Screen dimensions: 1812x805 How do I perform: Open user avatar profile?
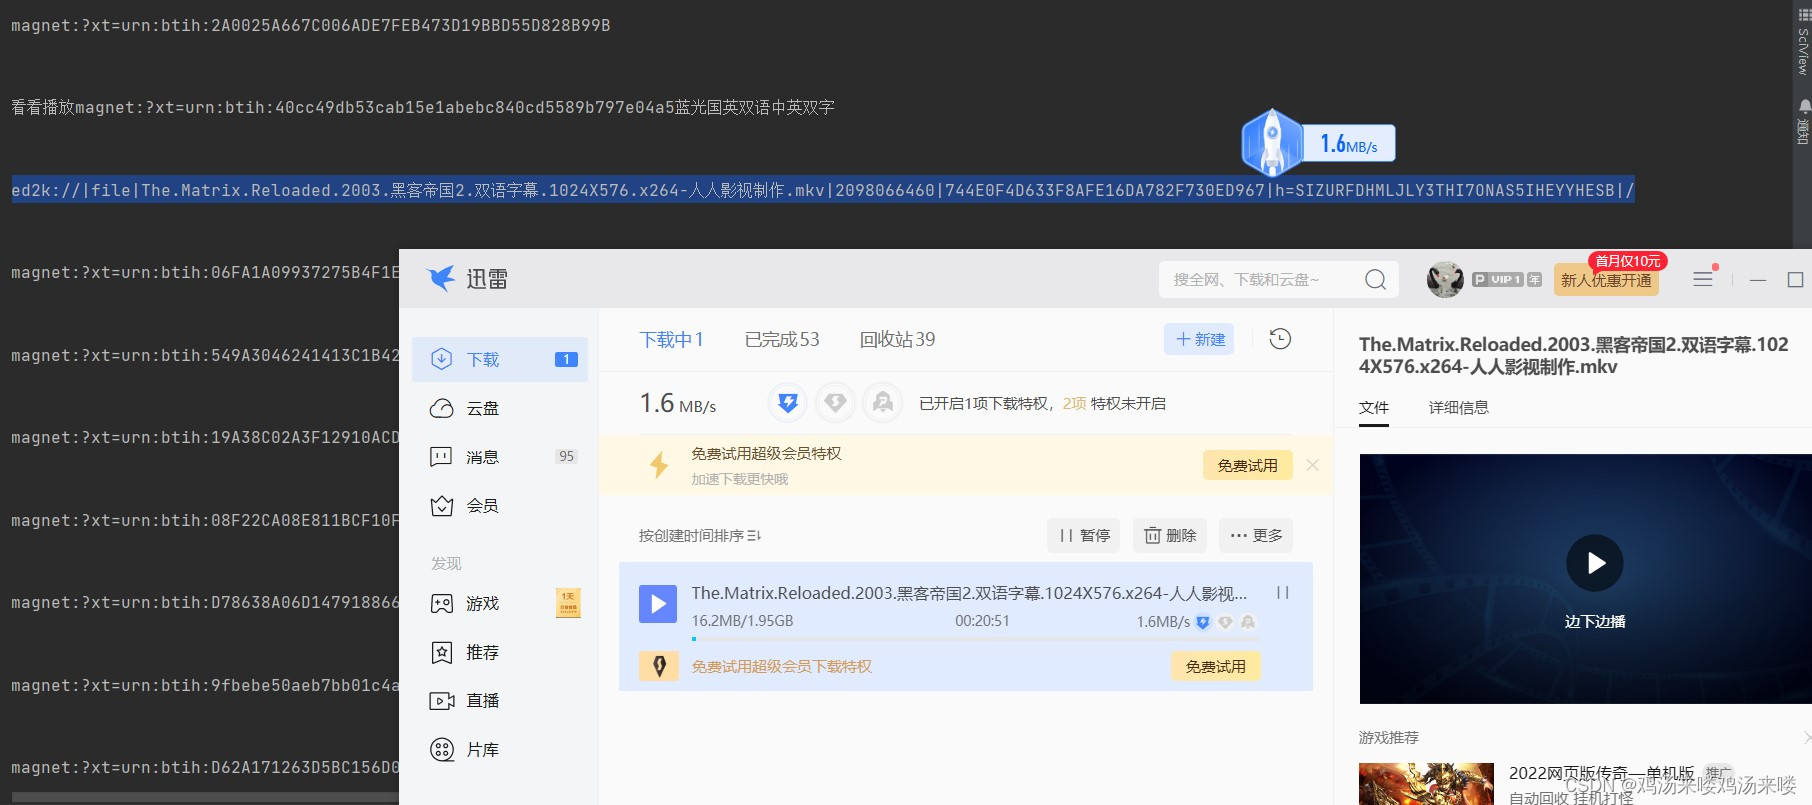point(1445,280)
